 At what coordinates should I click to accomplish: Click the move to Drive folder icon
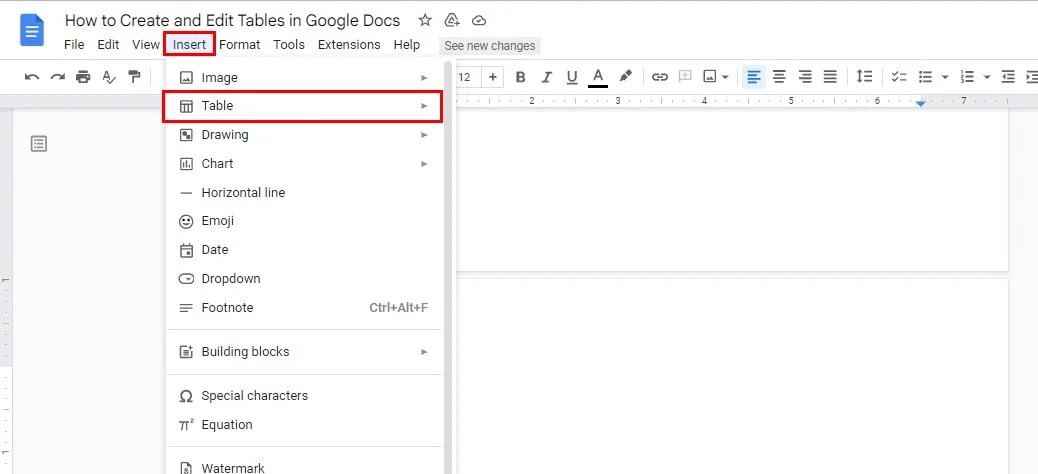tap(452, 21)
